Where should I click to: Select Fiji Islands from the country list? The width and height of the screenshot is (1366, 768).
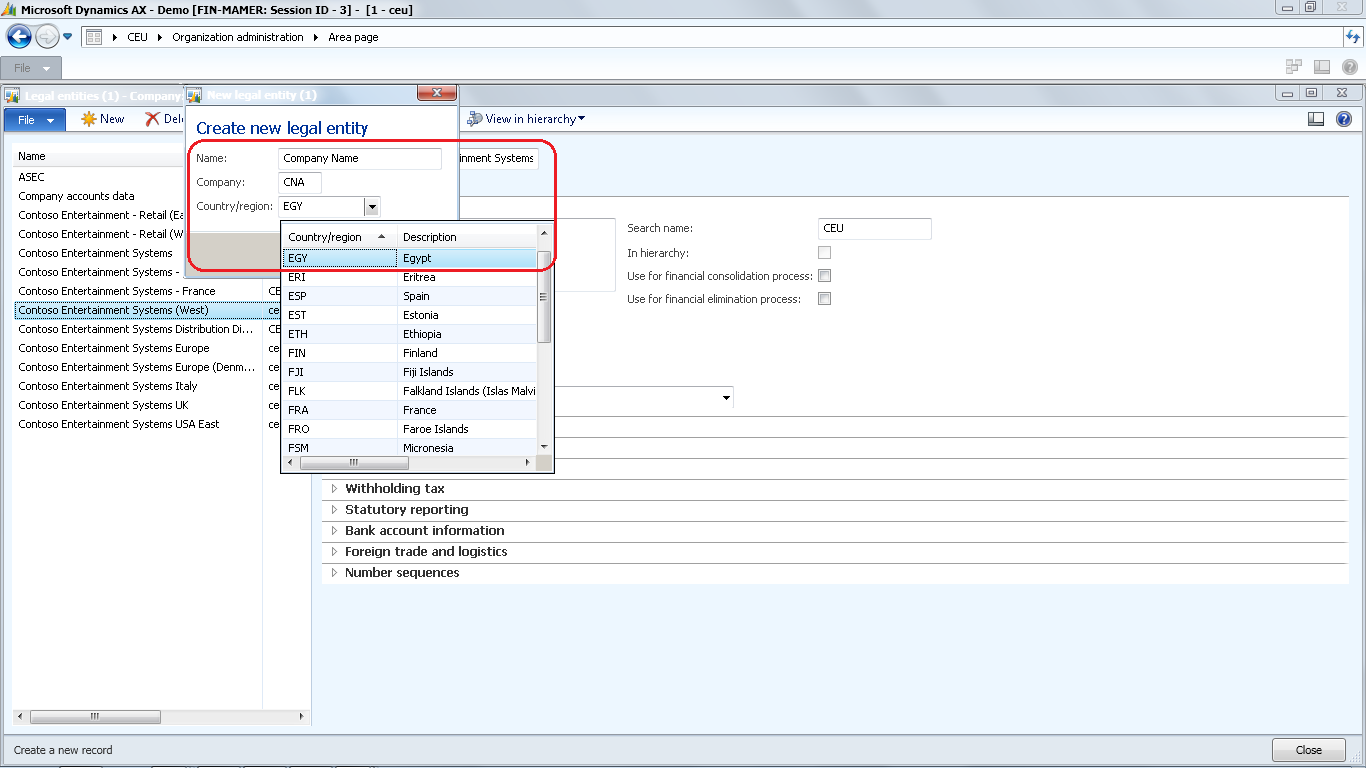click(410, 372)
